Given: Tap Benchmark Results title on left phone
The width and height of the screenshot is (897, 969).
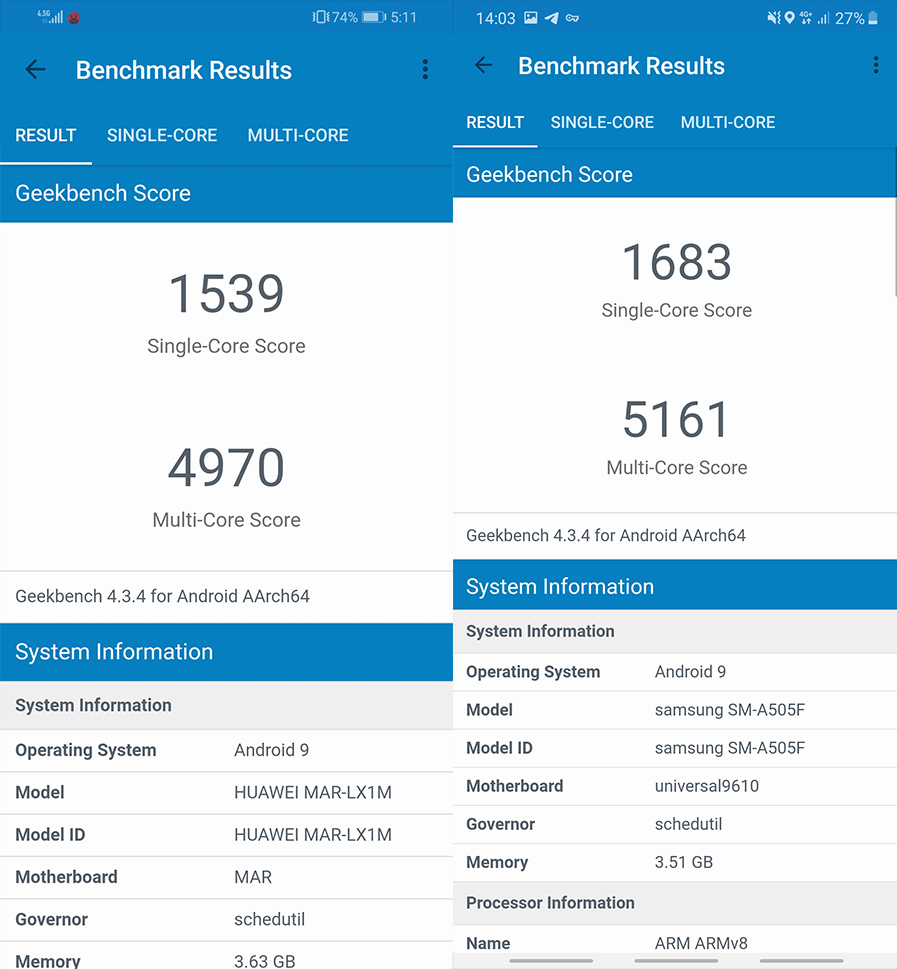Looking at the screenshot, I should point(184,70).
